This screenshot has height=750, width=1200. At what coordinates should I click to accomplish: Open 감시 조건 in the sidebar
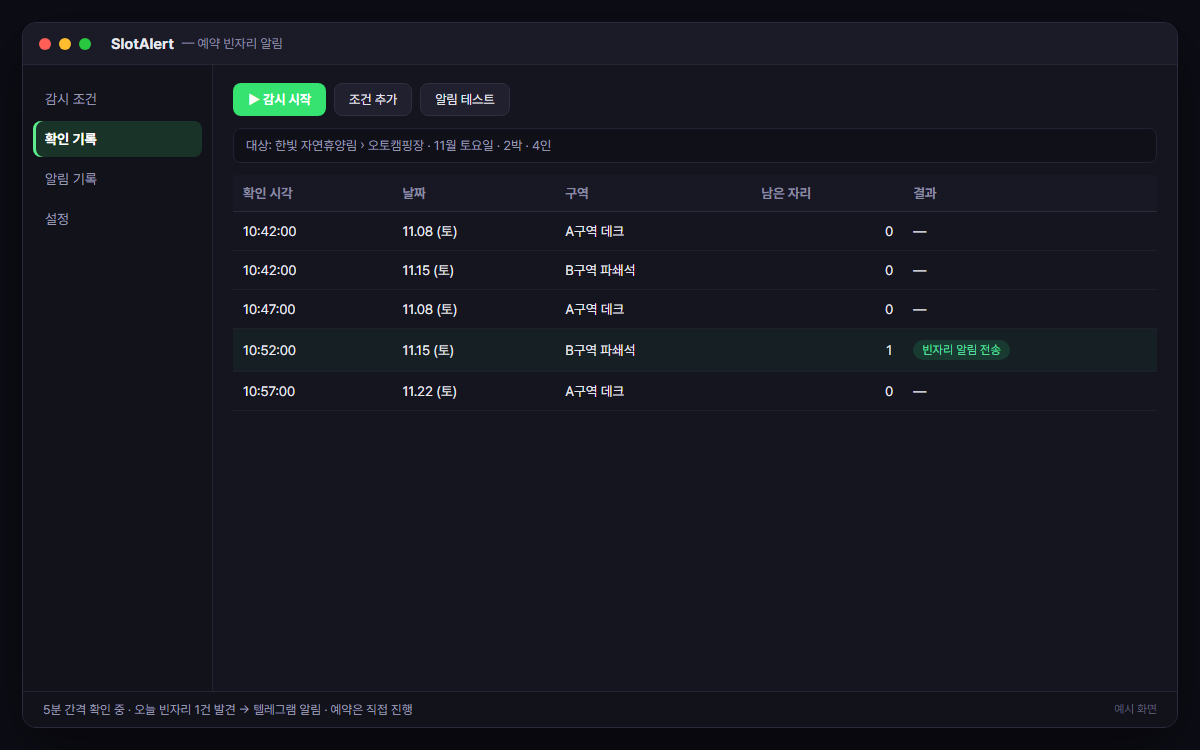click(x=117, y=100)
